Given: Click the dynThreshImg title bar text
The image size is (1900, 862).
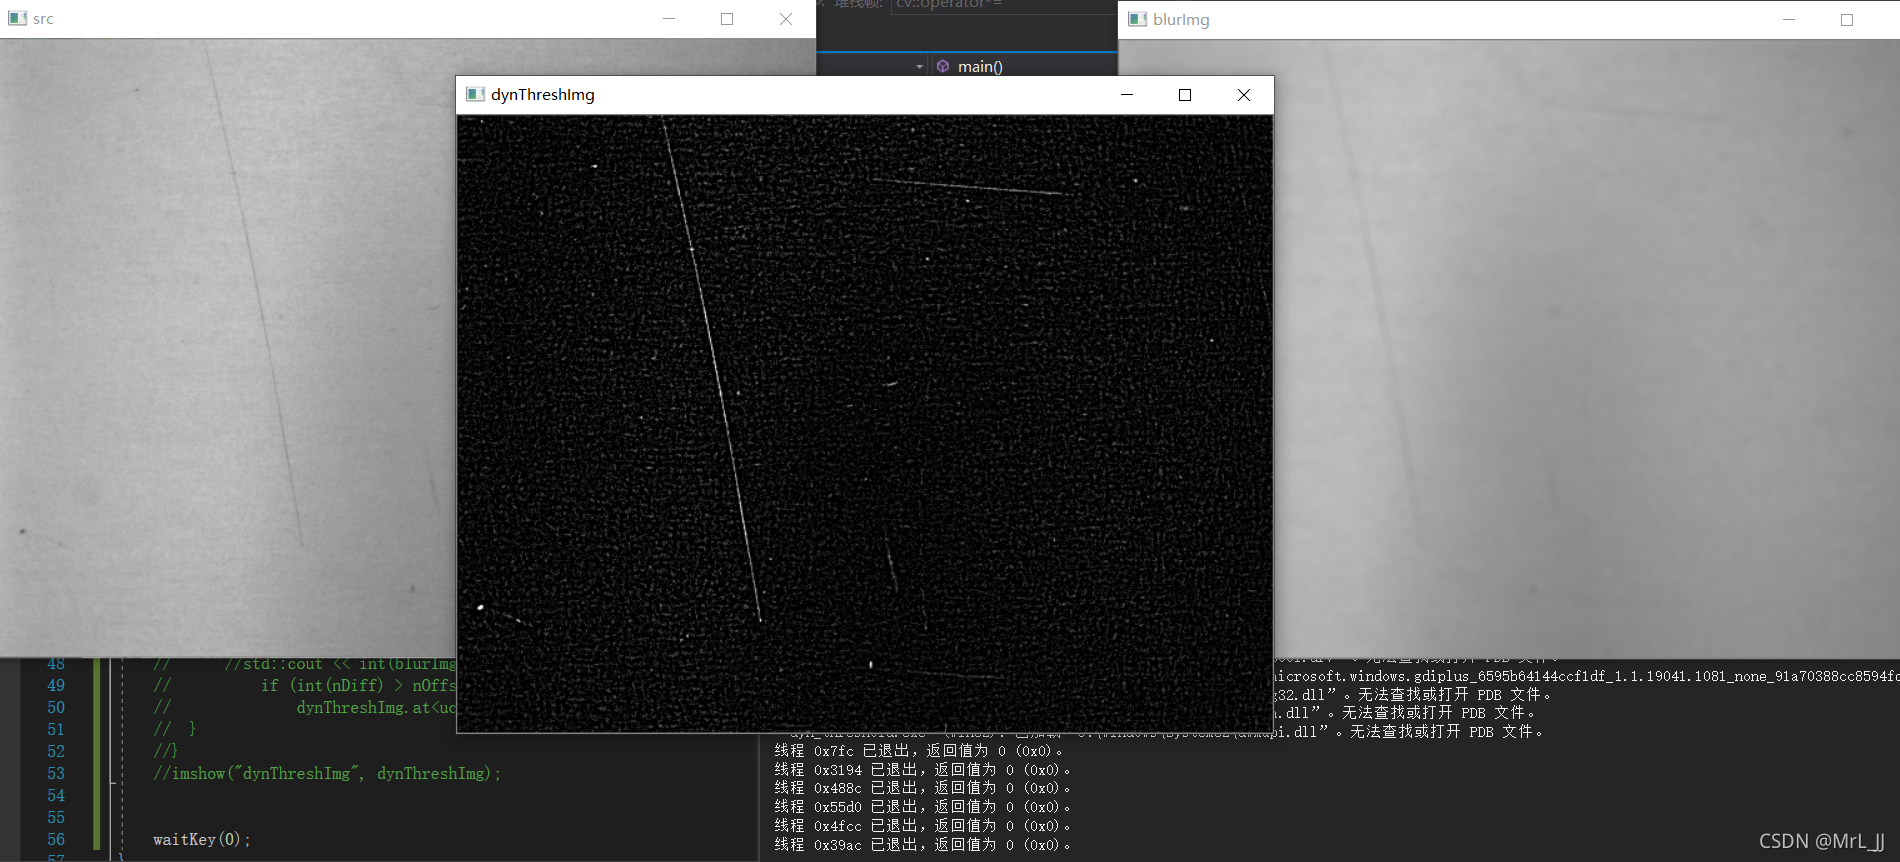Looking at the screenshot, I should [x=542, y=95].
